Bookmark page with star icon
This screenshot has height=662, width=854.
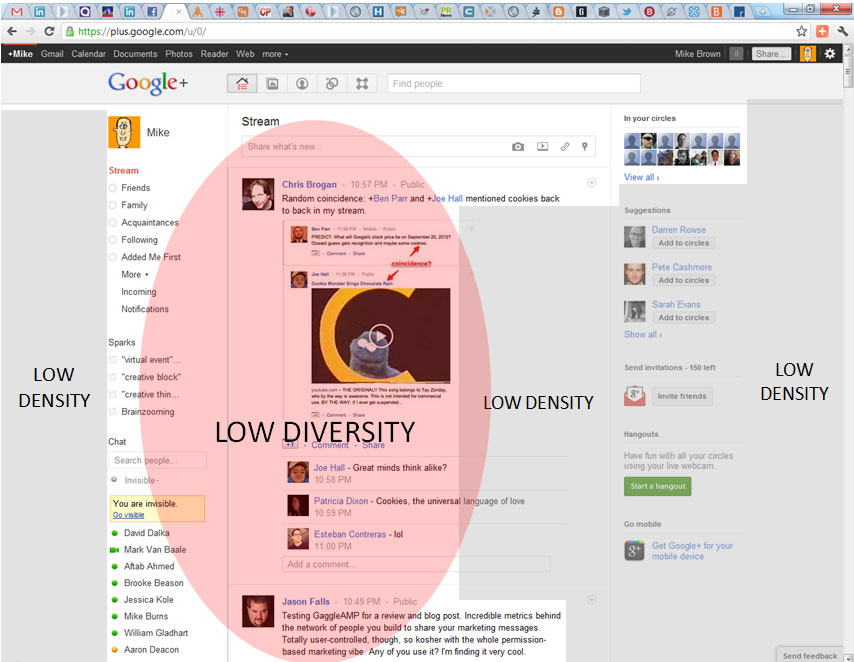[801, 31]
